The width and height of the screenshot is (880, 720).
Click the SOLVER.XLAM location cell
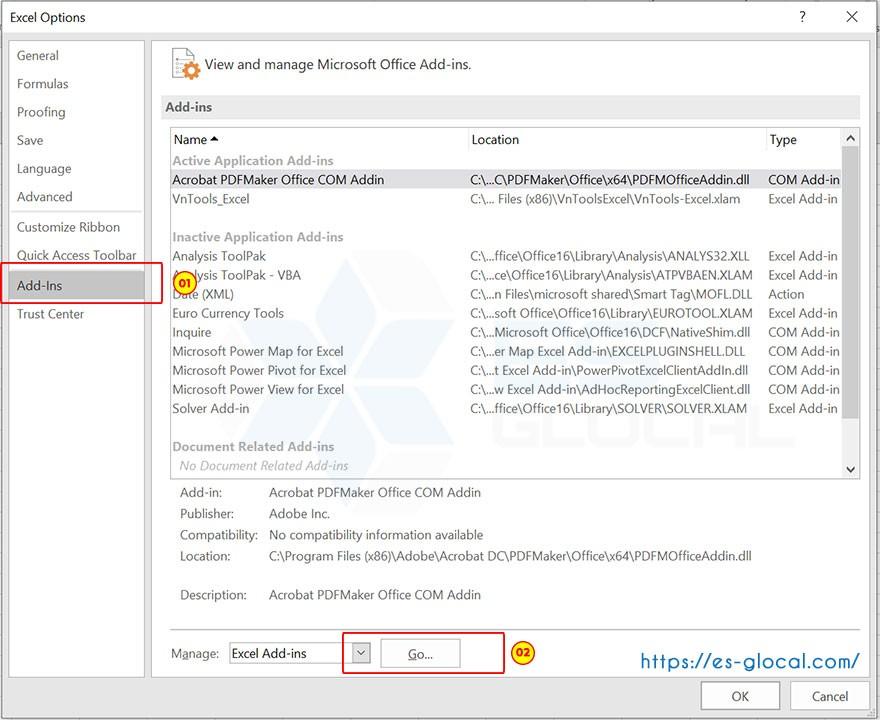tap(608, 409)
